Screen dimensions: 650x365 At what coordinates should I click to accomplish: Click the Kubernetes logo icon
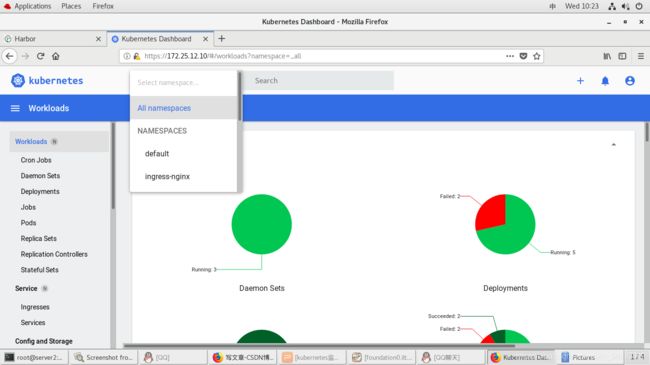coord(18,80)
